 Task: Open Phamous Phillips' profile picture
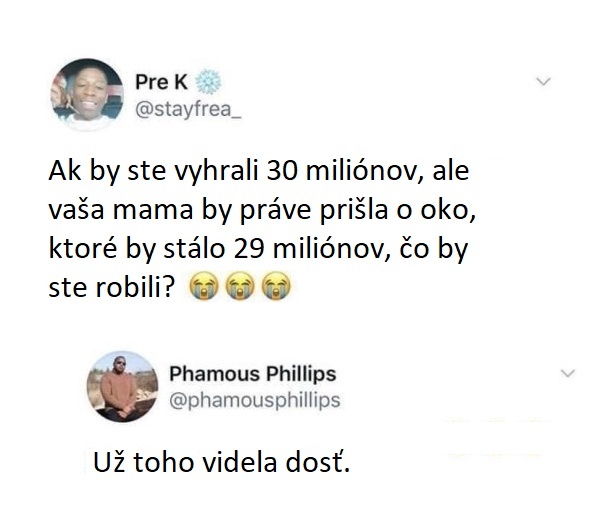(x=122, y=387)
